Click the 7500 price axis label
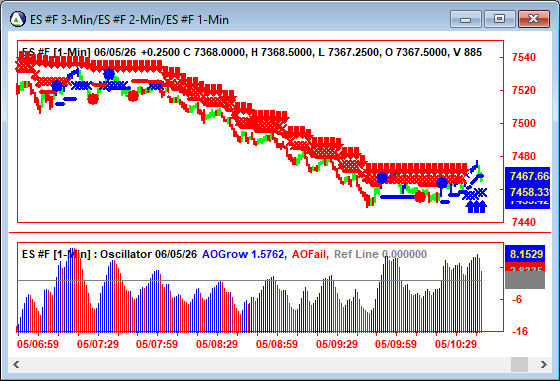Image resolution: width=560 pixels, height=381 pixels. coord(524,124)
